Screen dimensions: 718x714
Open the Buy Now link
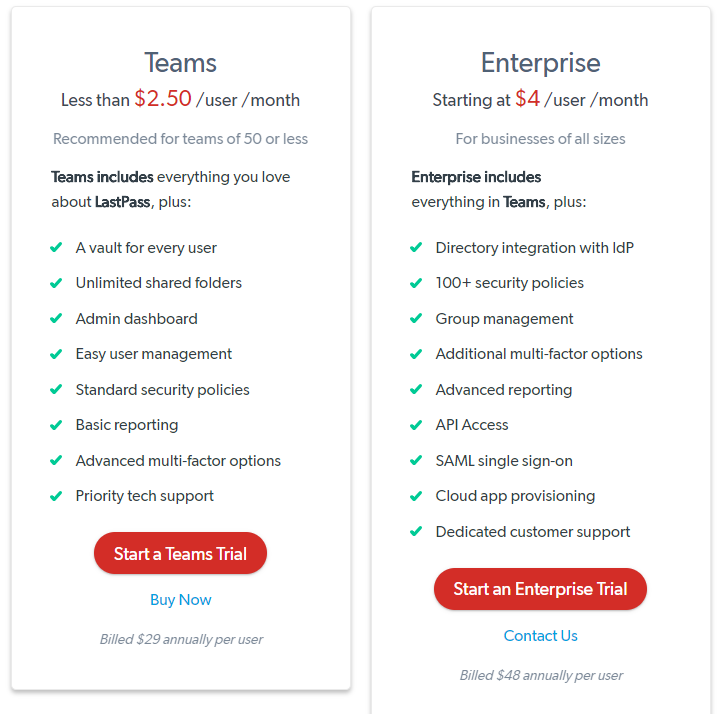pos(181,600)
